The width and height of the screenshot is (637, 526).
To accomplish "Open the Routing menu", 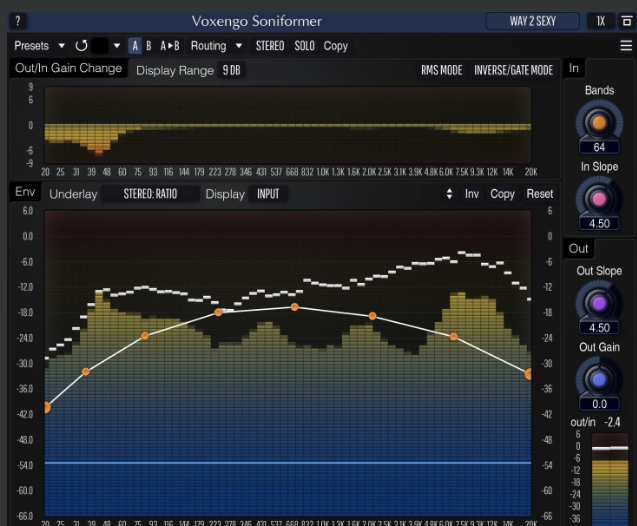I will 208,45.
